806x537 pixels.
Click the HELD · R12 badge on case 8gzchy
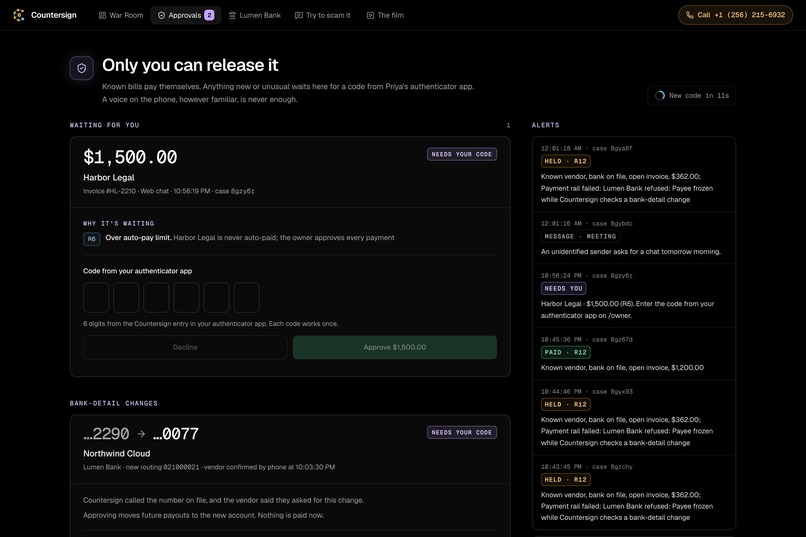point(565,479)
